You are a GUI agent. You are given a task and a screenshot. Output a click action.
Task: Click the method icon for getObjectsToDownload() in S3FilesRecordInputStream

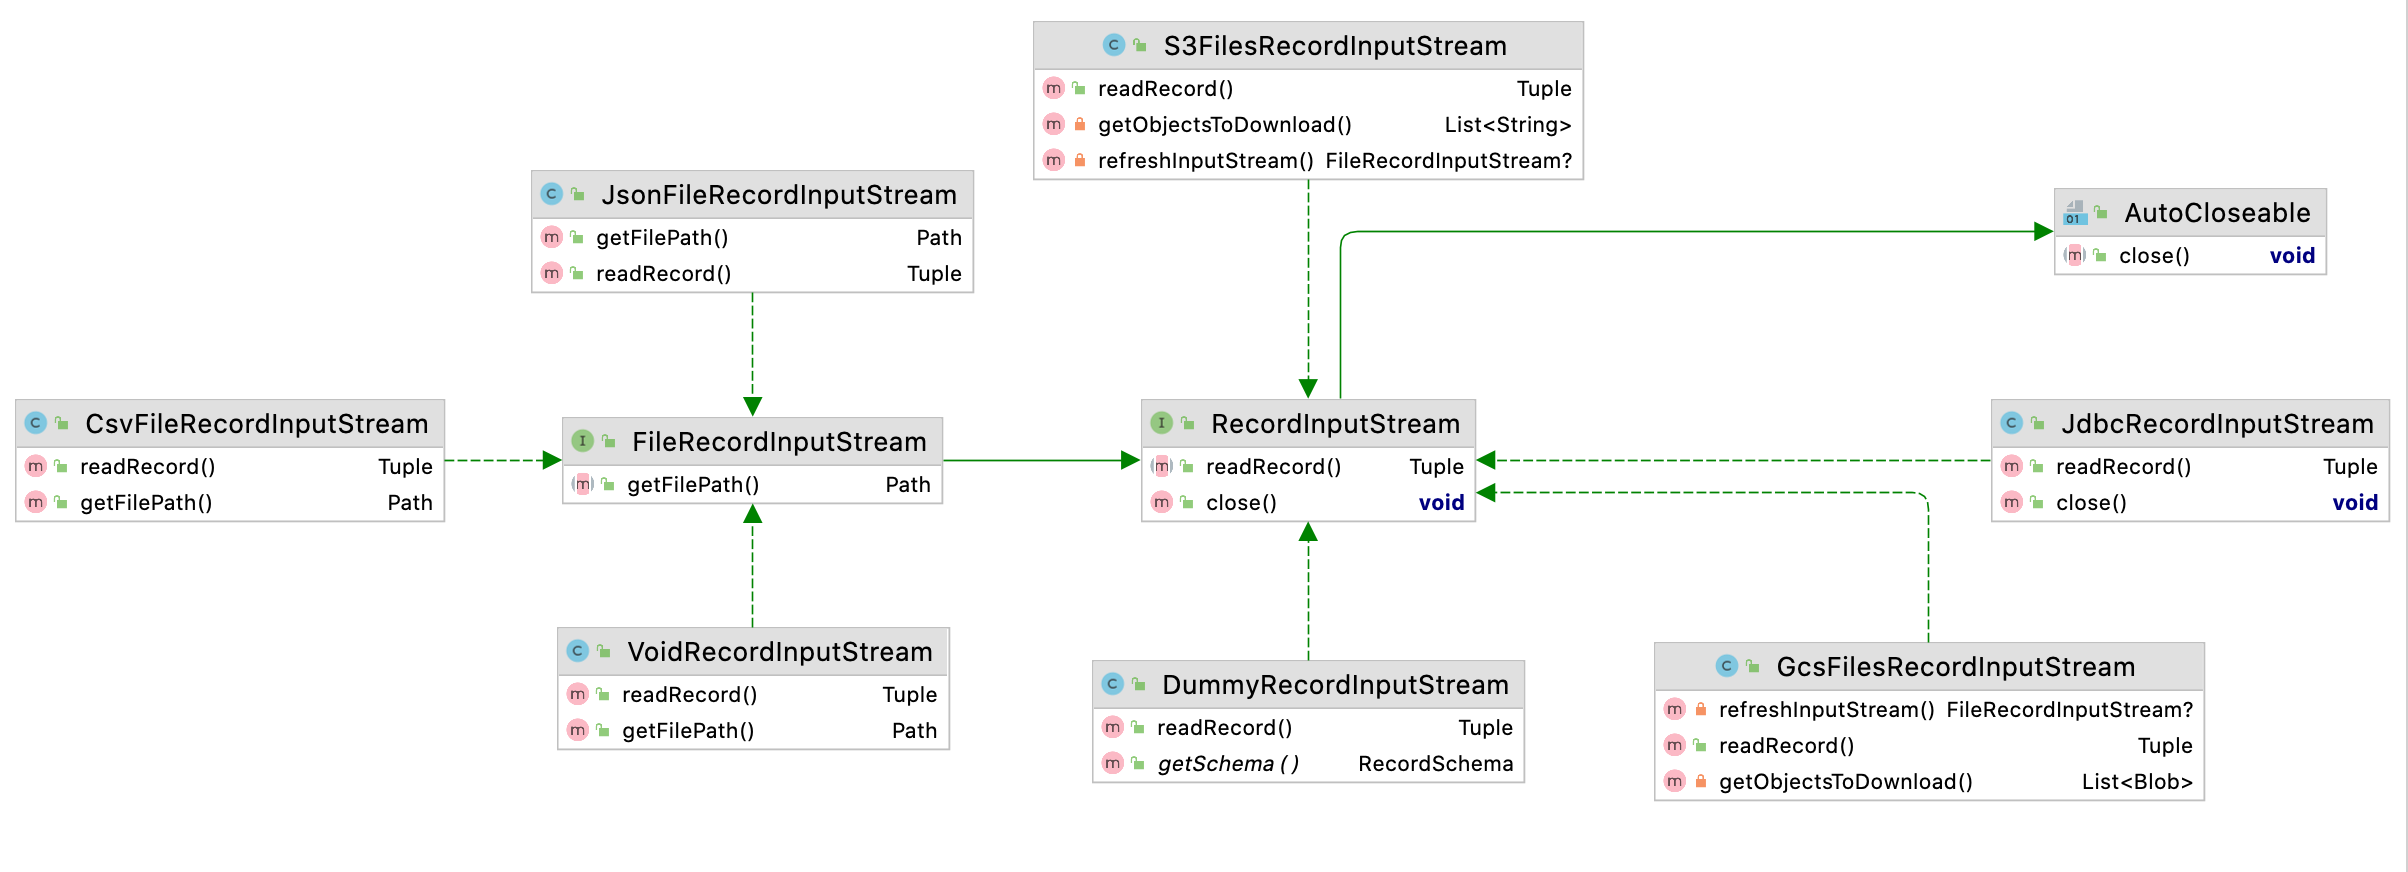click(x=1054, y=124)
